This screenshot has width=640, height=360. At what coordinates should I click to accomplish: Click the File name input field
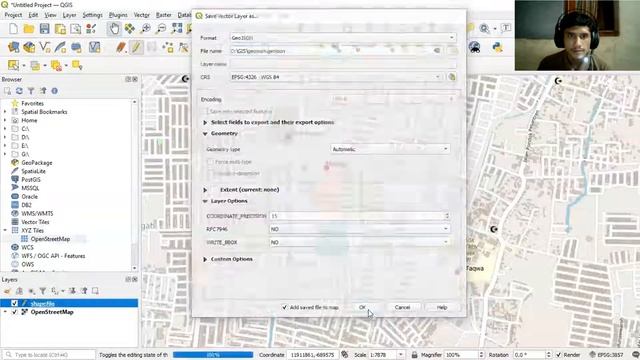tap(337, 51)
